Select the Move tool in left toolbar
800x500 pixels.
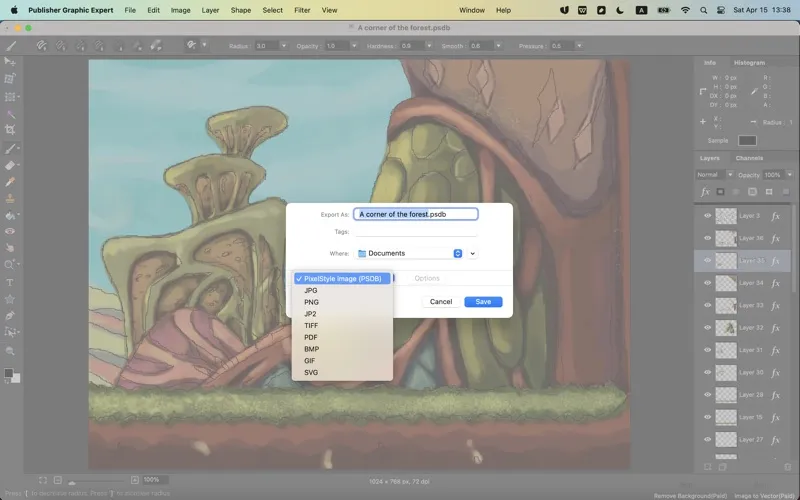pyautogui.click(x=10, y=62)
